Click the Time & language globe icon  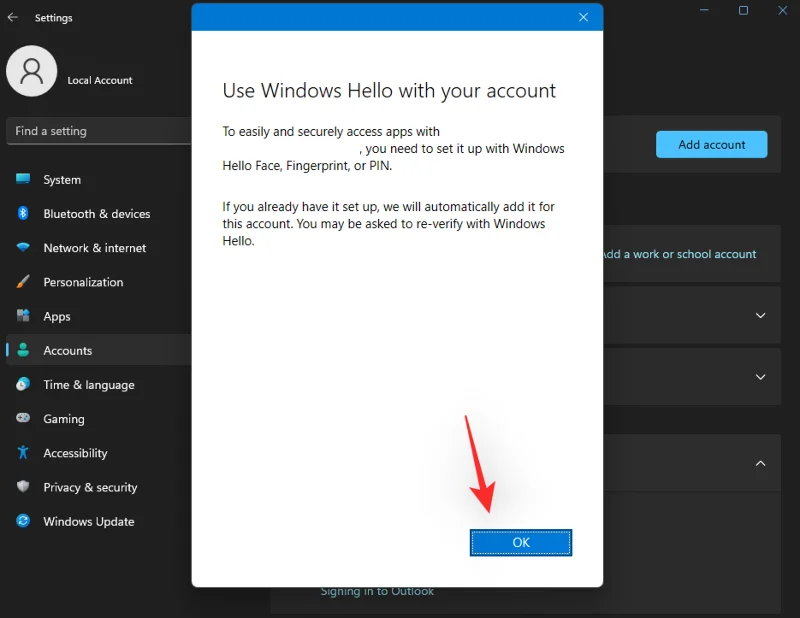click(x=23, y=384)
